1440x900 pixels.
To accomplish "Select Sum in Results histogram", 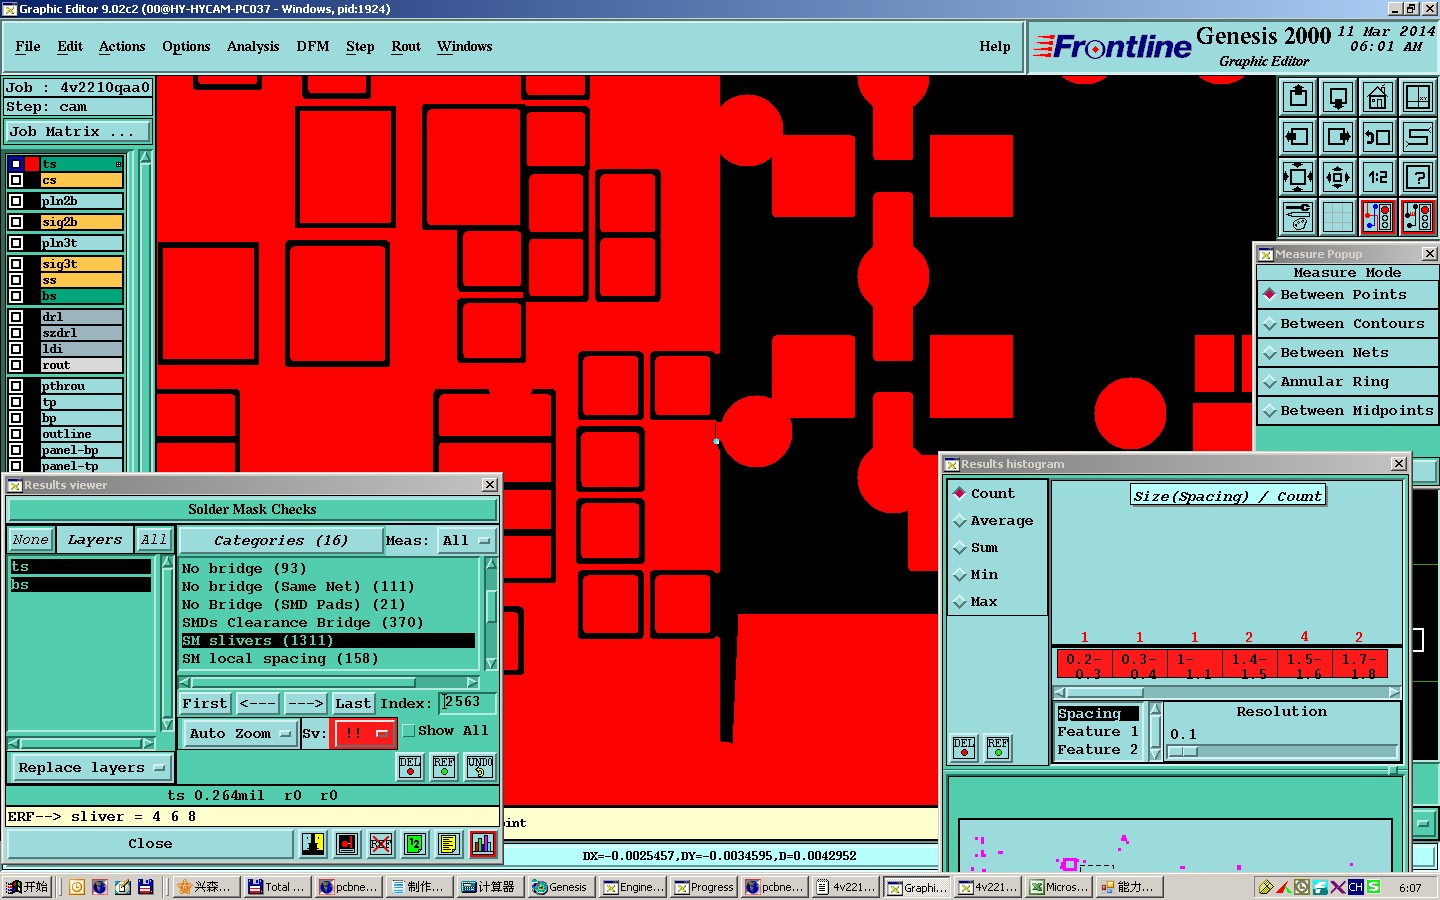I will pyautogui.click(x=976, y=548).
